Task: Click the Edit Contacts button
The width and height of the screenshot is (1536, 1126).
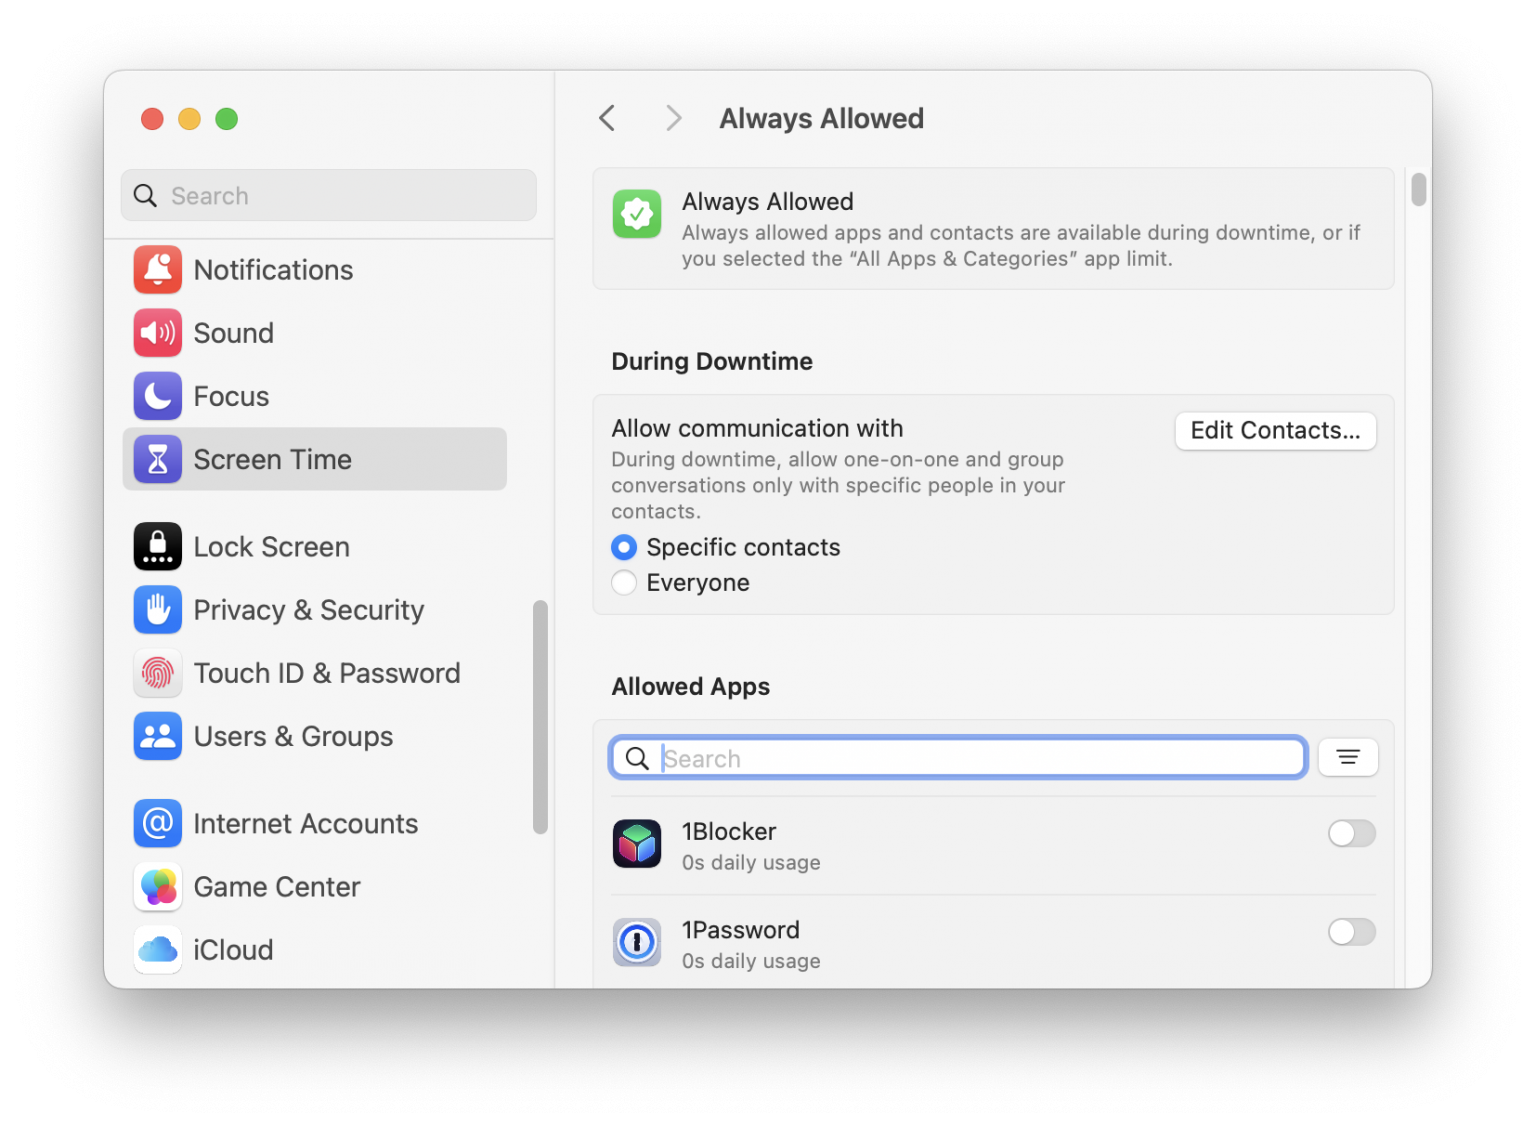Action: 1275,430
